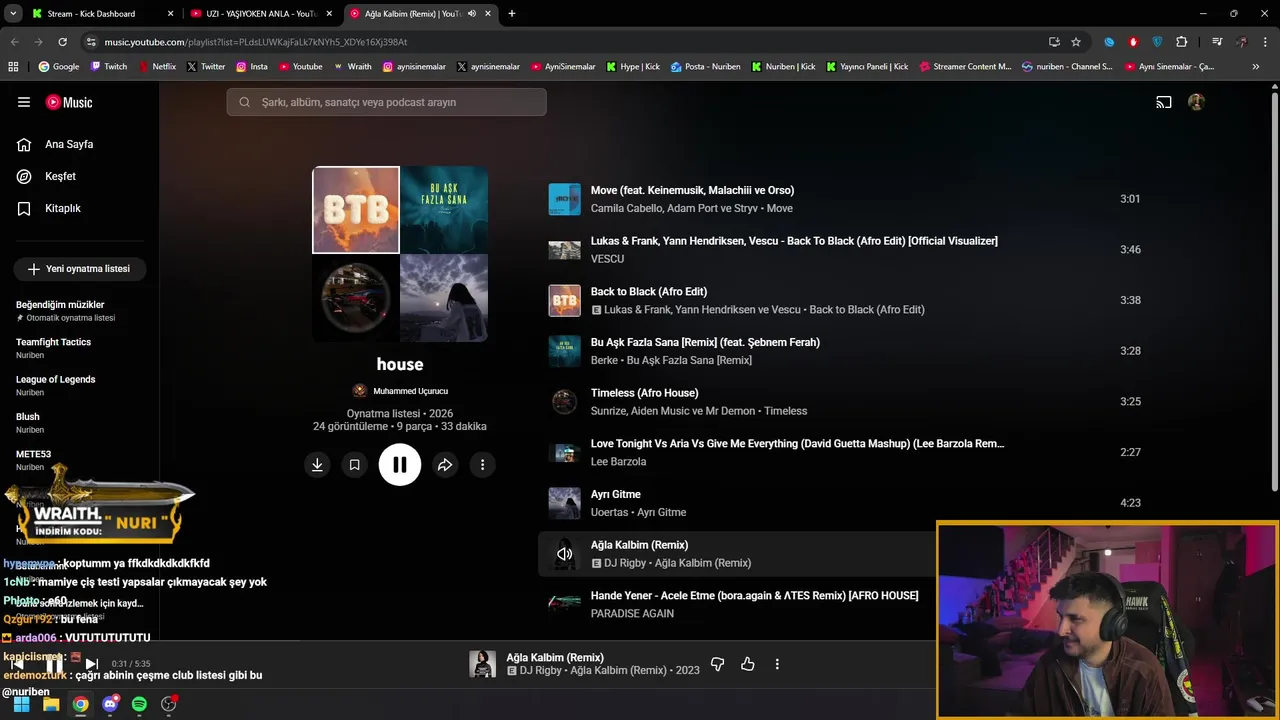
Task: Open Uoertas artist link
Action: [x=609, y=512]
